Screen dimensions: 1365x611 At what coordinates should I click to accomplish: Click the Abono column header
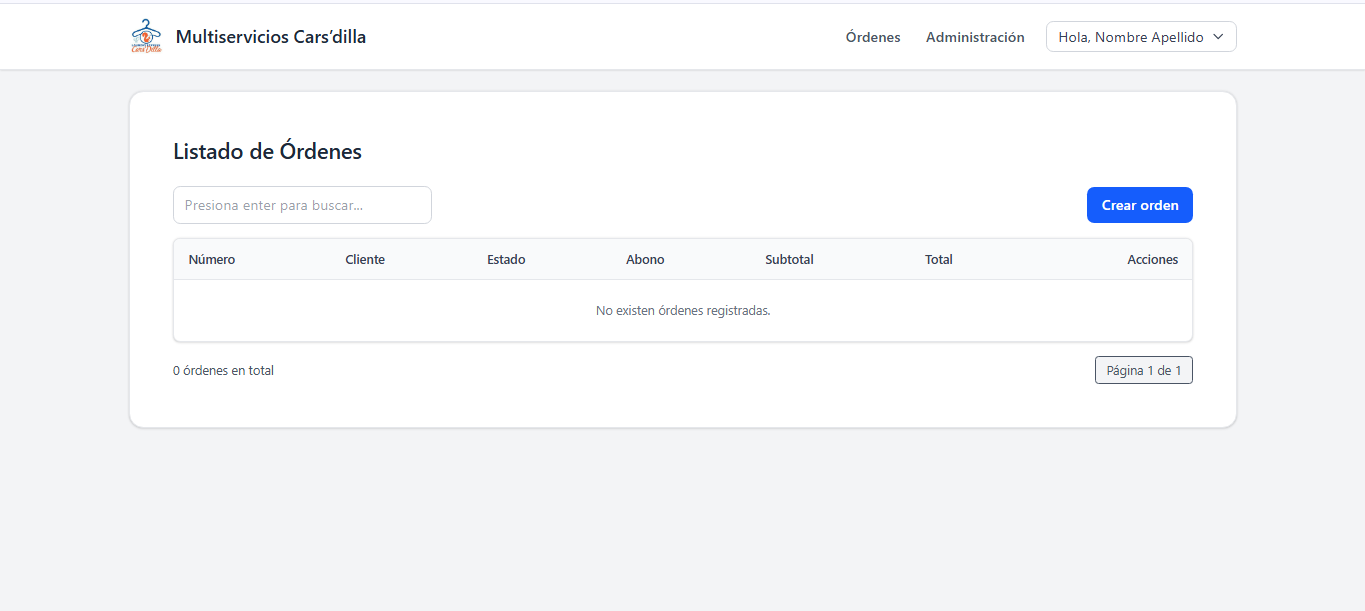point(645,259)
